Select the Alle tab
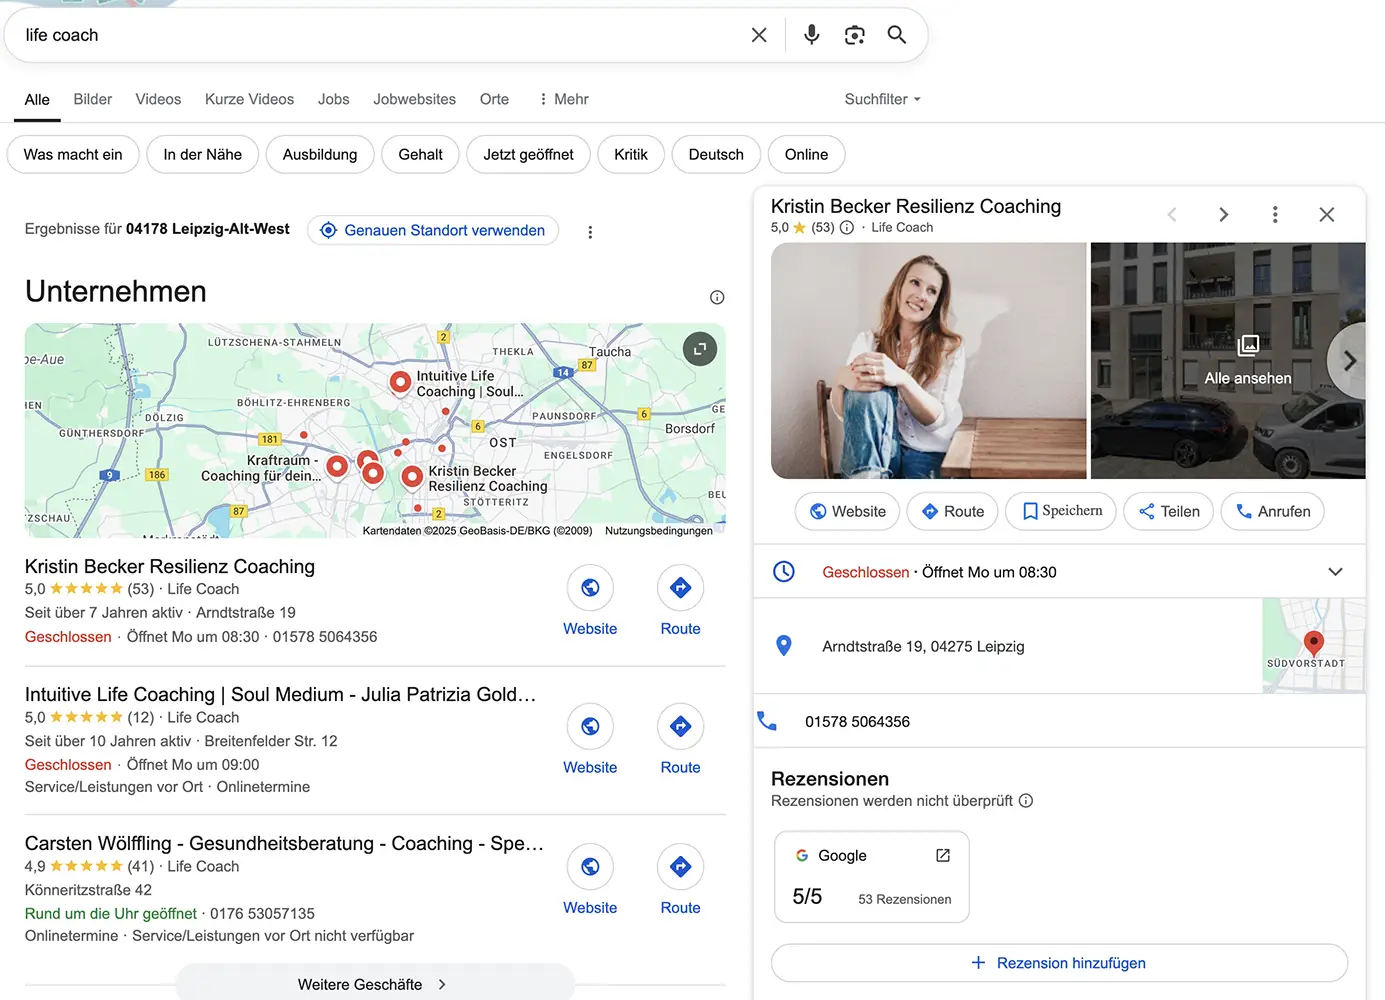 click(x=37, y=100)
